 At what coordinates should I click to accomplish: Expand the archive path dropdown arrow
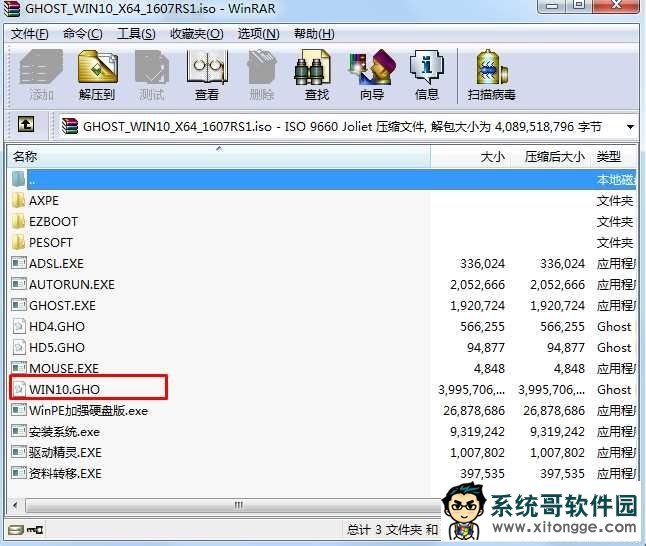pyautogui.click(x=630, y=127)
